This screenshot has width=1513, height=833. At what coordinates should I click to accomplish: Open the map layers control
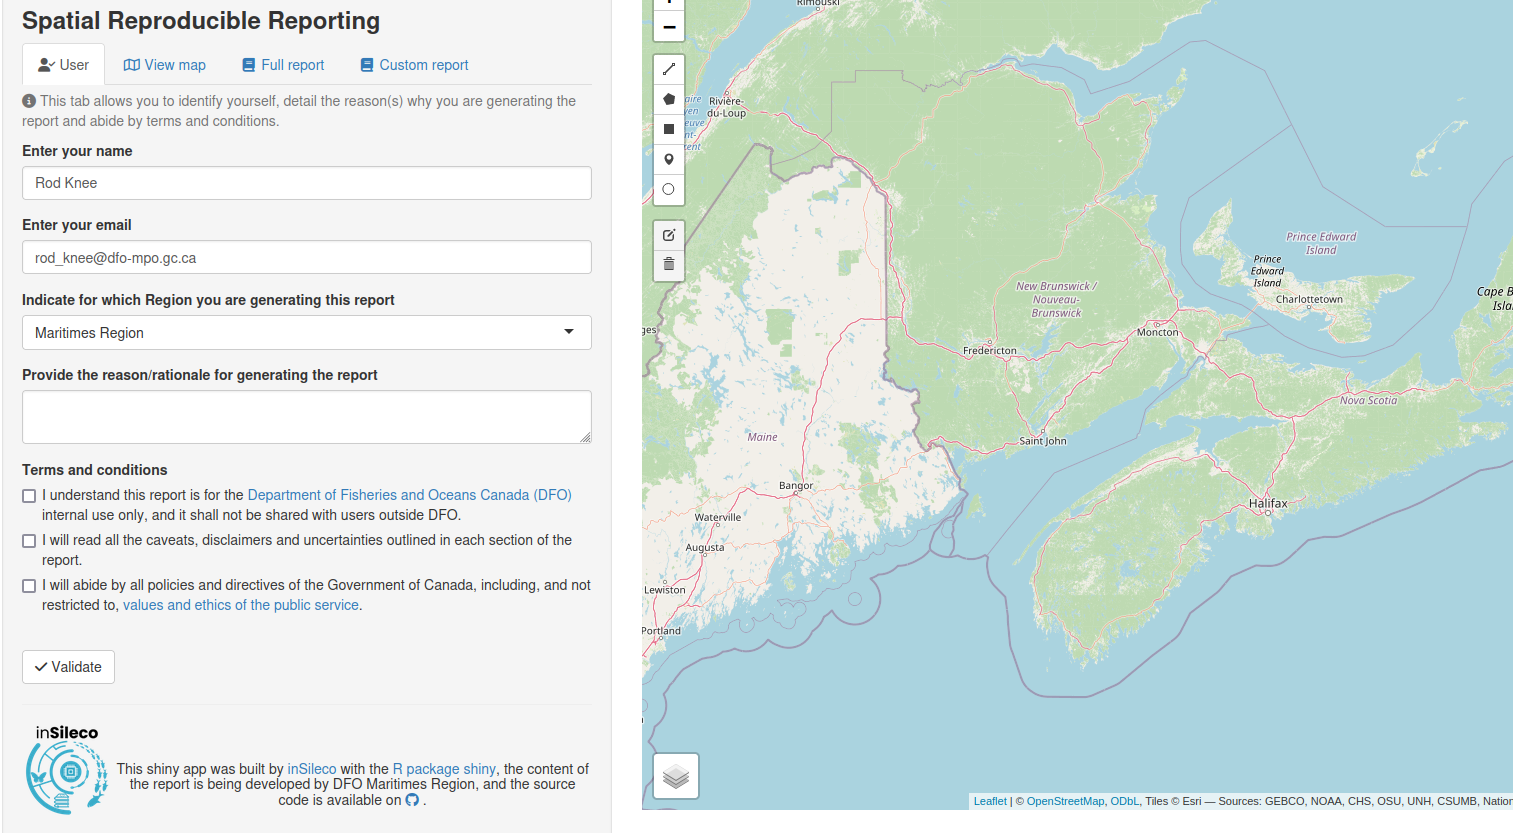[676, 776]
